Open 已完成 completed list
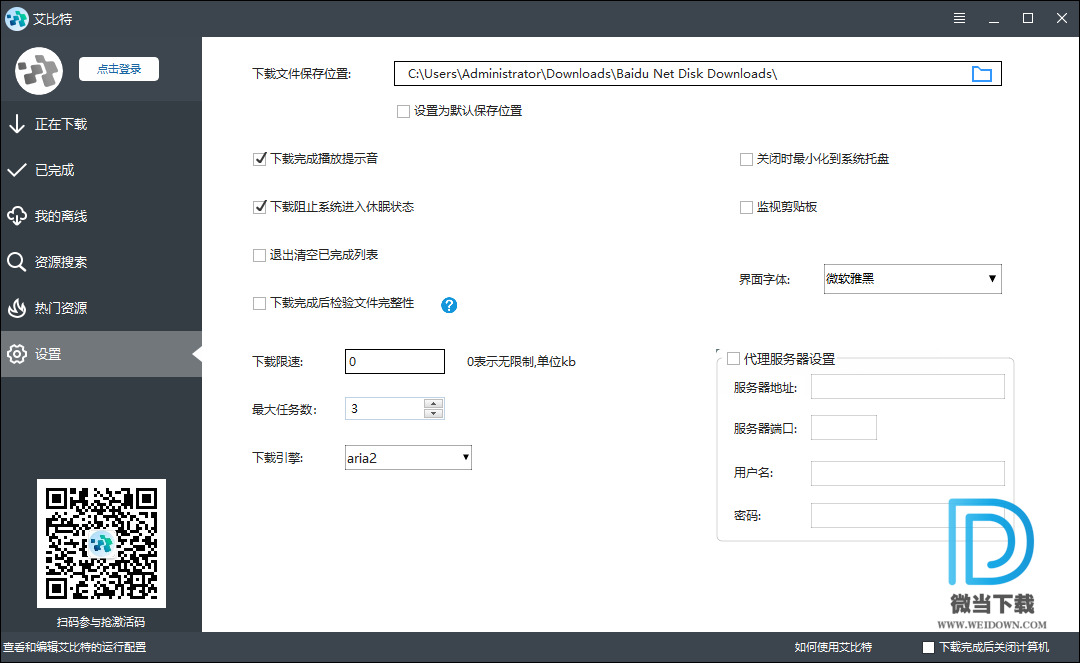Screen dimensions: 1080x663 (101, 170)
